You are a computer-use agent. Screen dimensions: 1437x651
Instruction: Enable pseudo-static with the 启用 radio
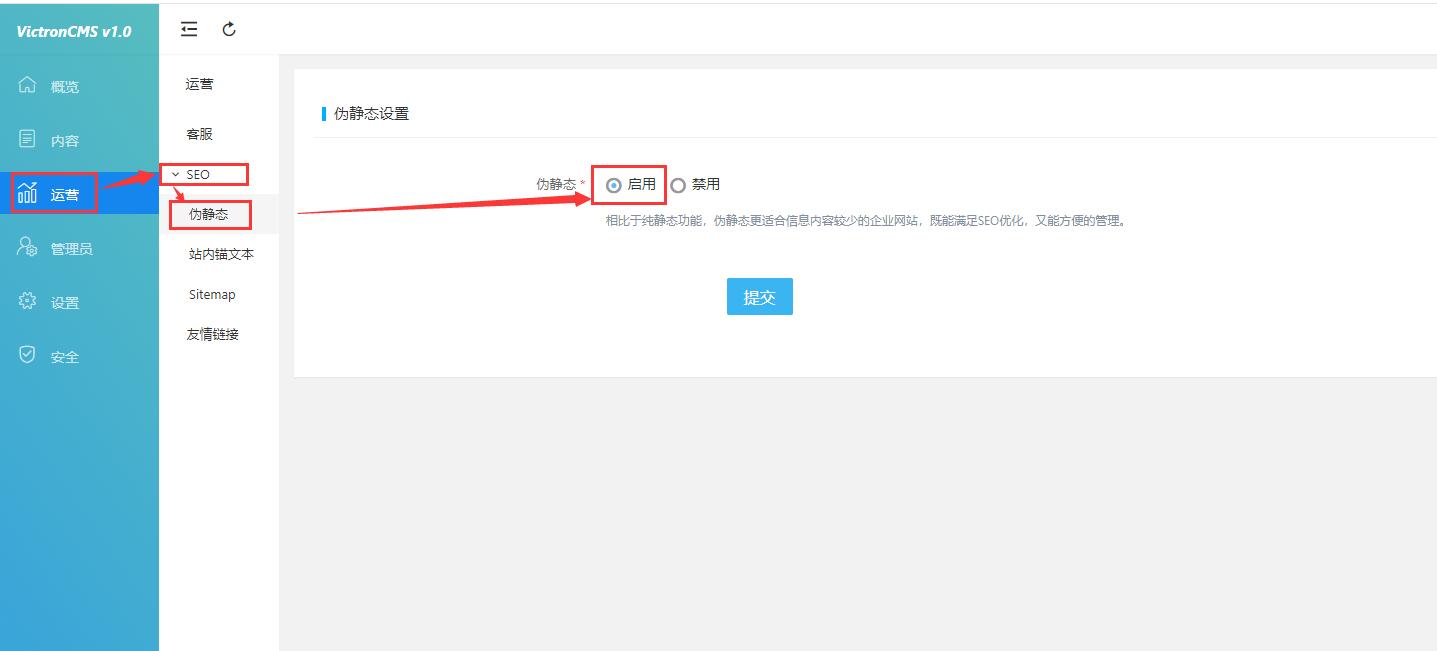point(614,185)
